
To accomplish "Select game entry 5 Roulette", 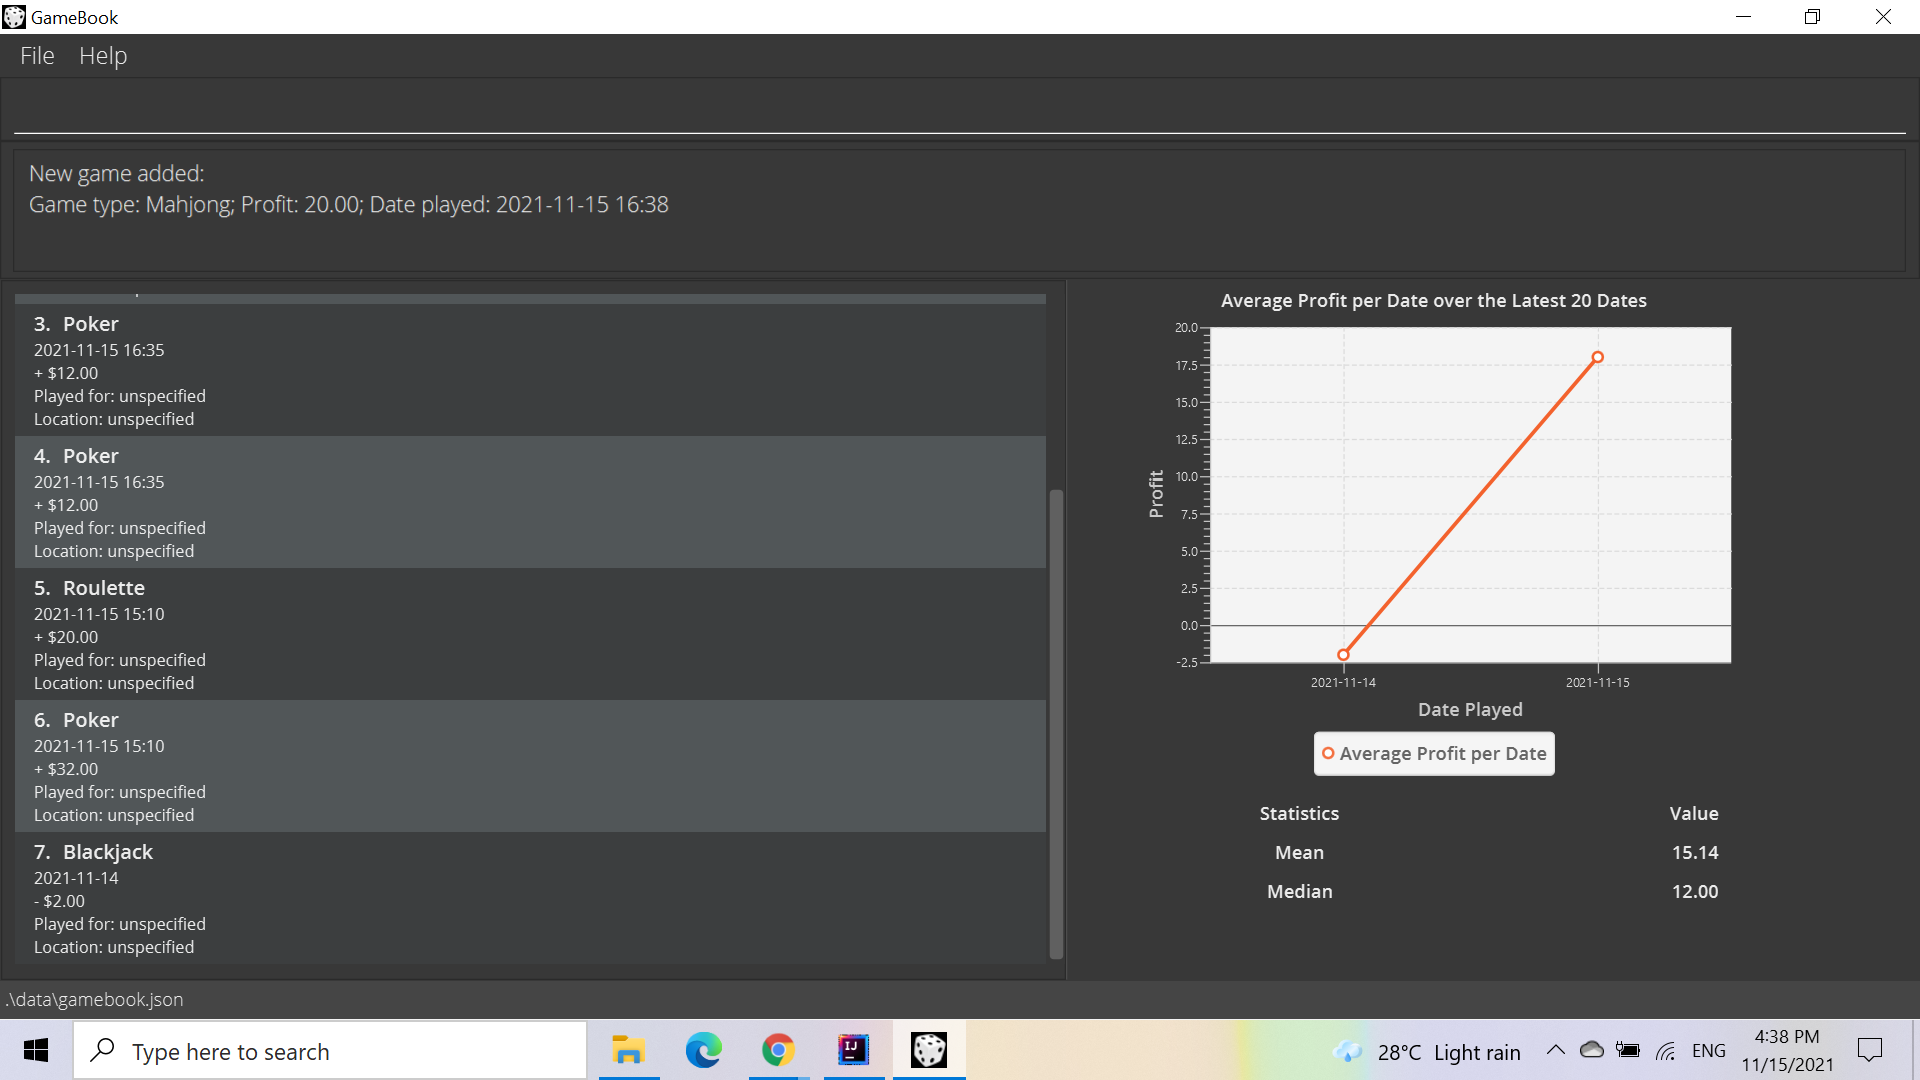I will point(530,634).
